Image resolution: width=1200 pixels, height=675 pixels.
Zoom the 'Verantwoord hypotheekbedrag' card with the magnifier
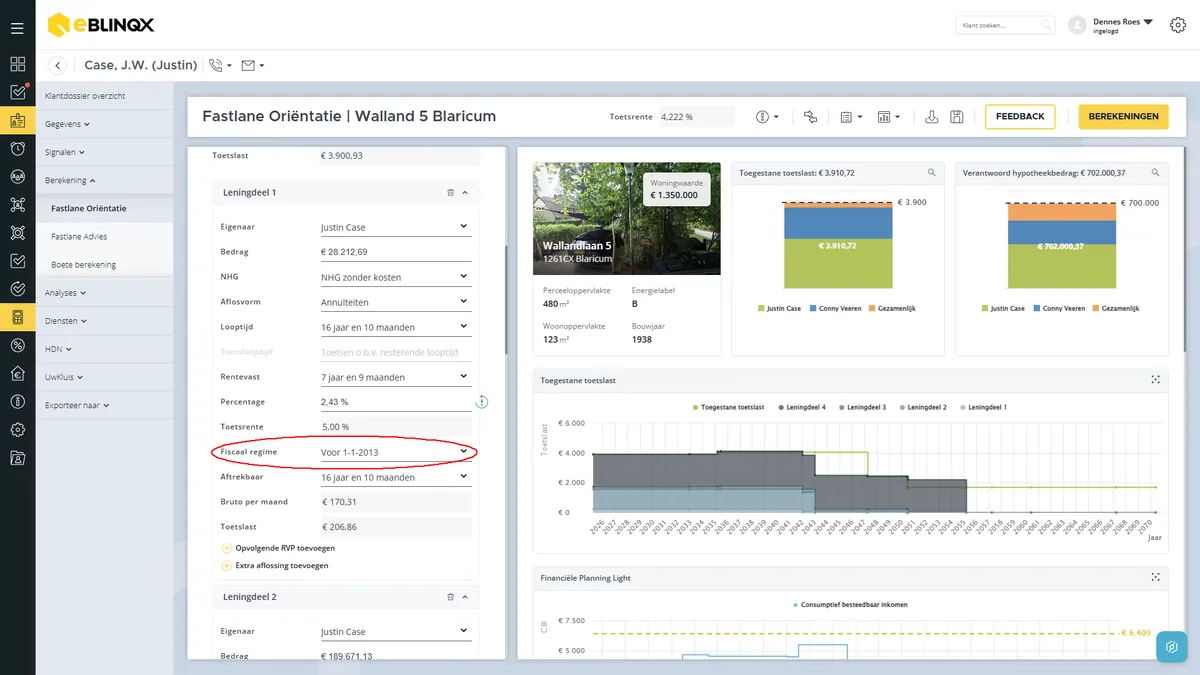[x=1155, y=173]
